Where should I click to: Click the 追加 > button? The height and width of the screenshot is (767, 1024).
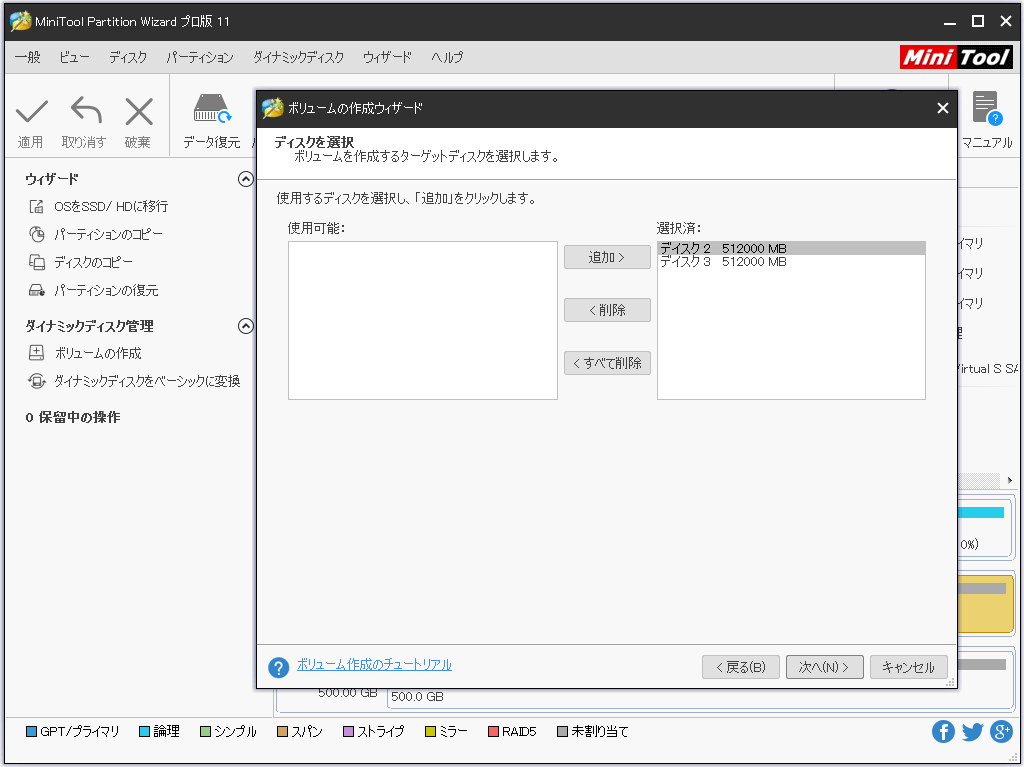coord(607,257)
